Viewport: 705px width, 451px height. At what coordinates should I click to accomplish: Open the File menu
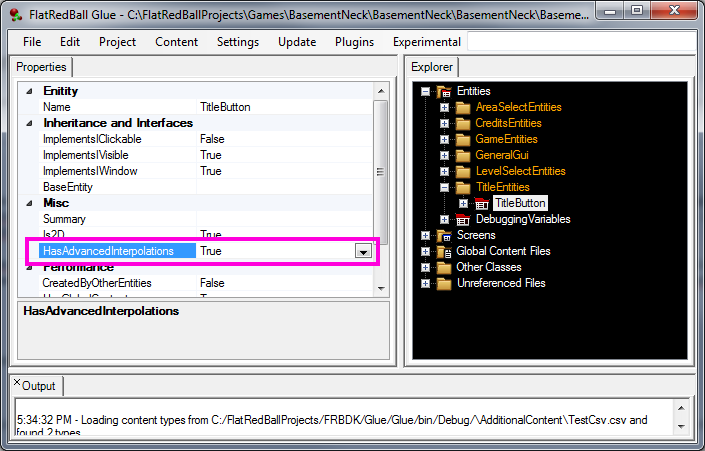point(32,42)
